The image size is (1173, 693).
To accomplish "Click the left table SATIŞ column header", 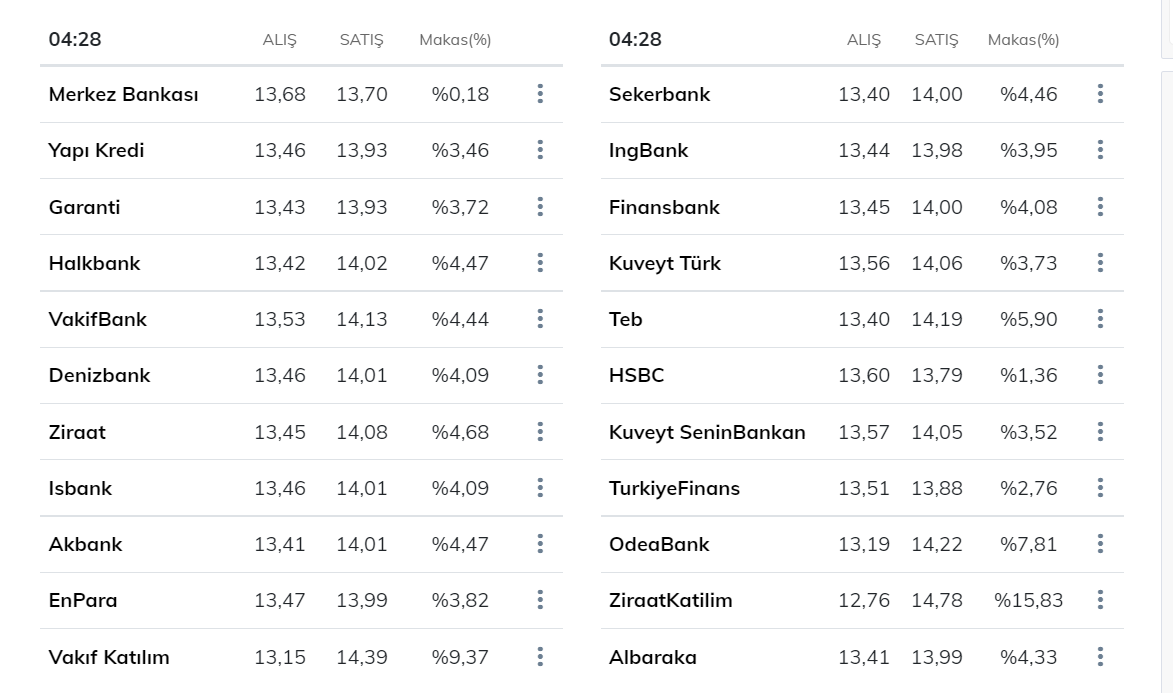I will click(361, 40).
